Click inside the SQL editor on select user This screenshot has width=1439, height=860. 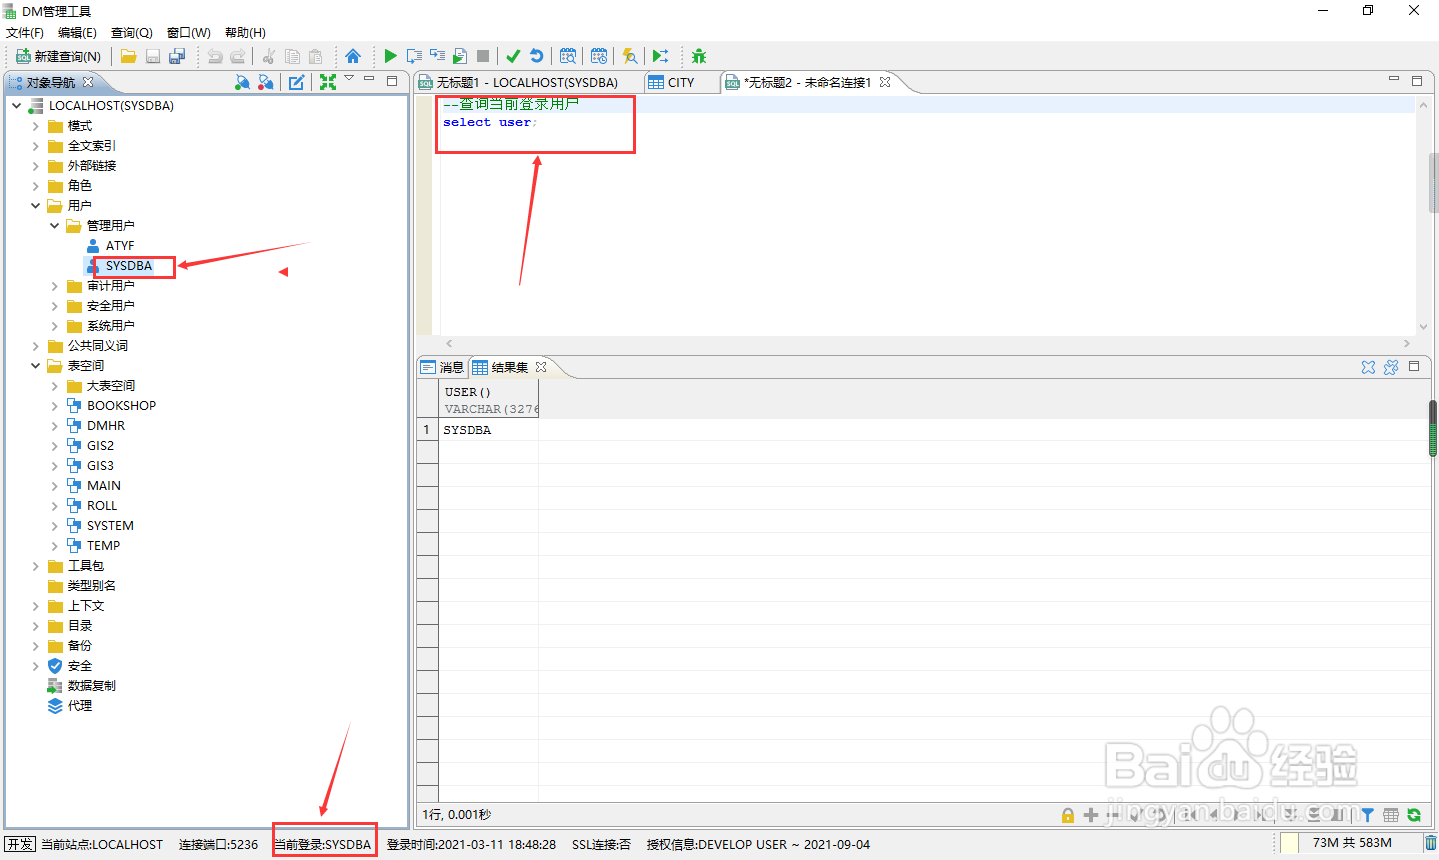tap(488, 122)
